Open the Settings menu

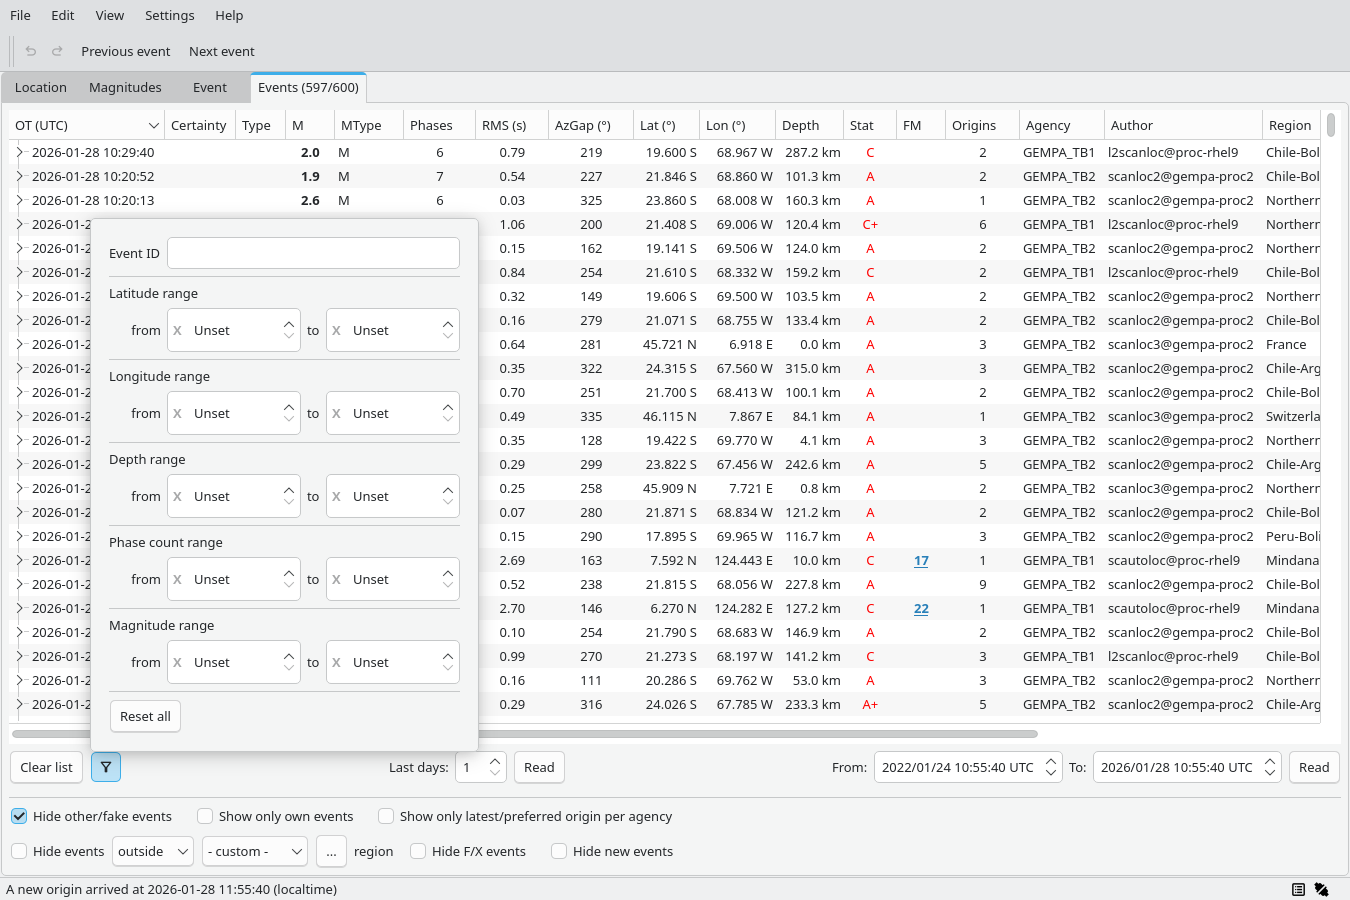coord(169,15)
